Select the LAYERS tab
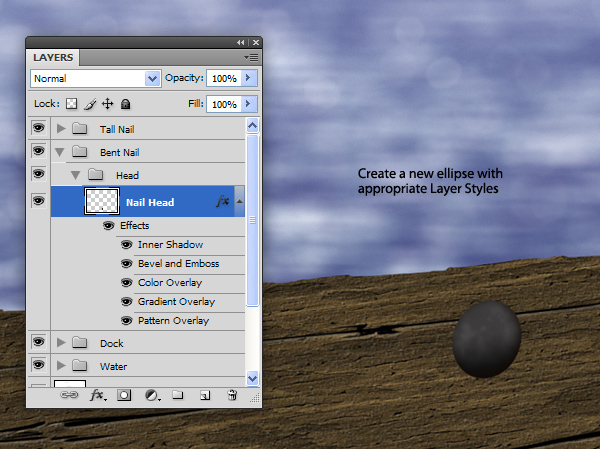Screen dimensions: 600x449 pos(53,57)
